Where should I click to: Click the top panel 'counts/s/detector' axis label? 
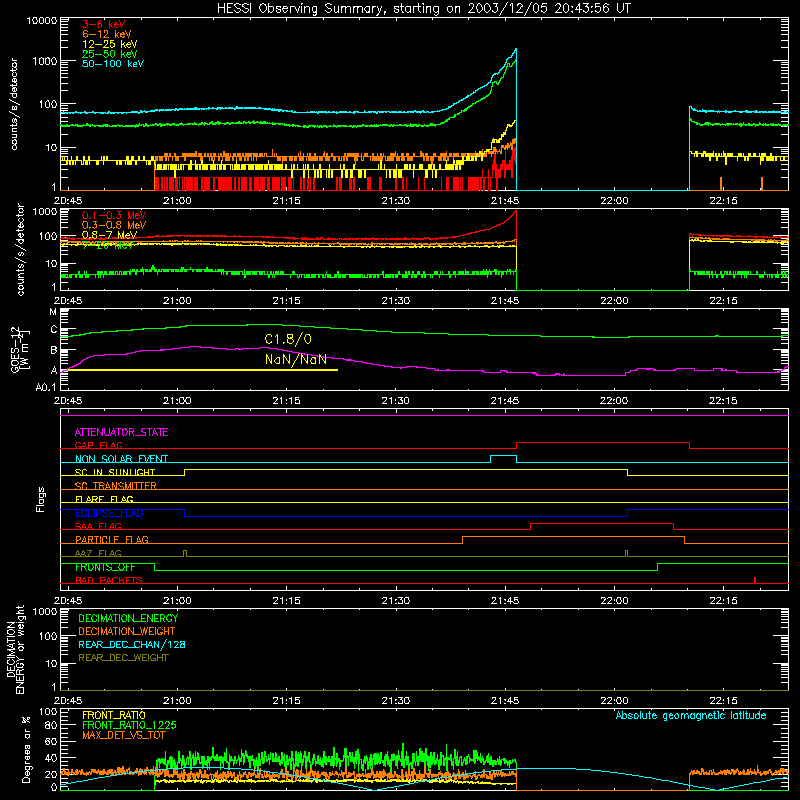point(14,104)
